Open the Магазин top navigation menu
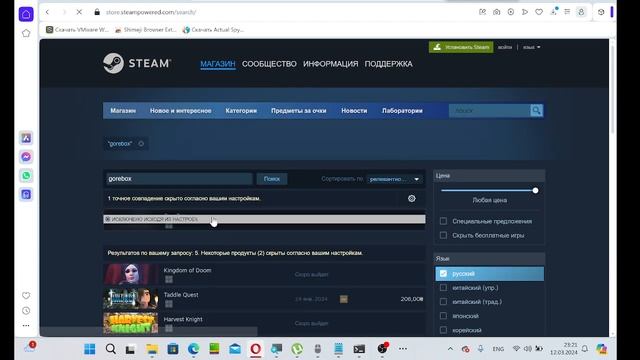 click(x=218, y=64)
